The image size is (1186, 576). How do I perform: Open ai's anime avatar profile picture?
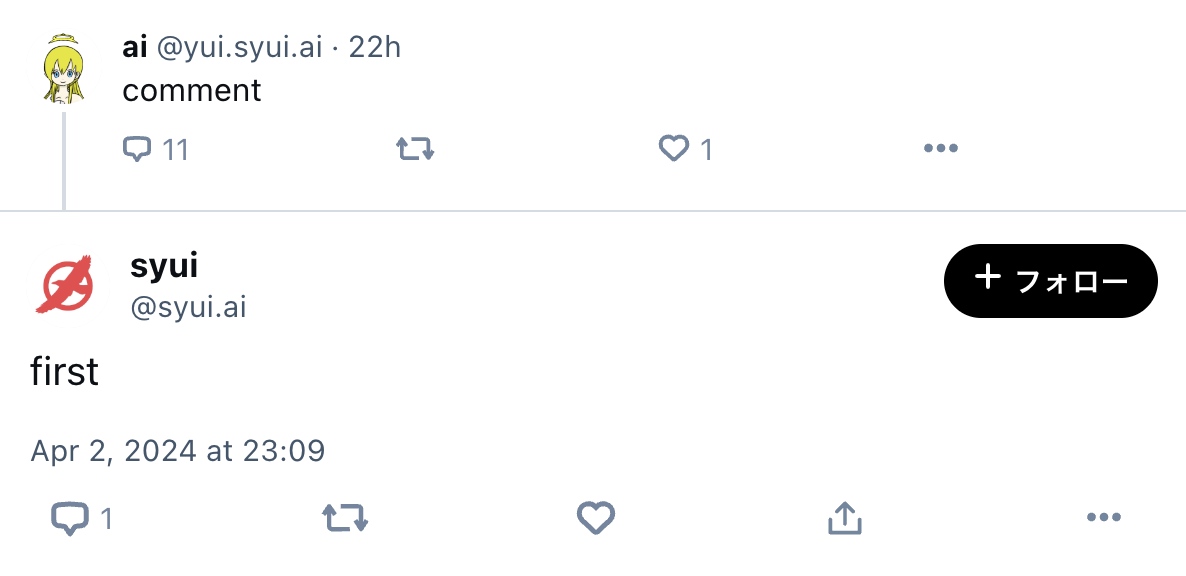click(x=64, y=70)
